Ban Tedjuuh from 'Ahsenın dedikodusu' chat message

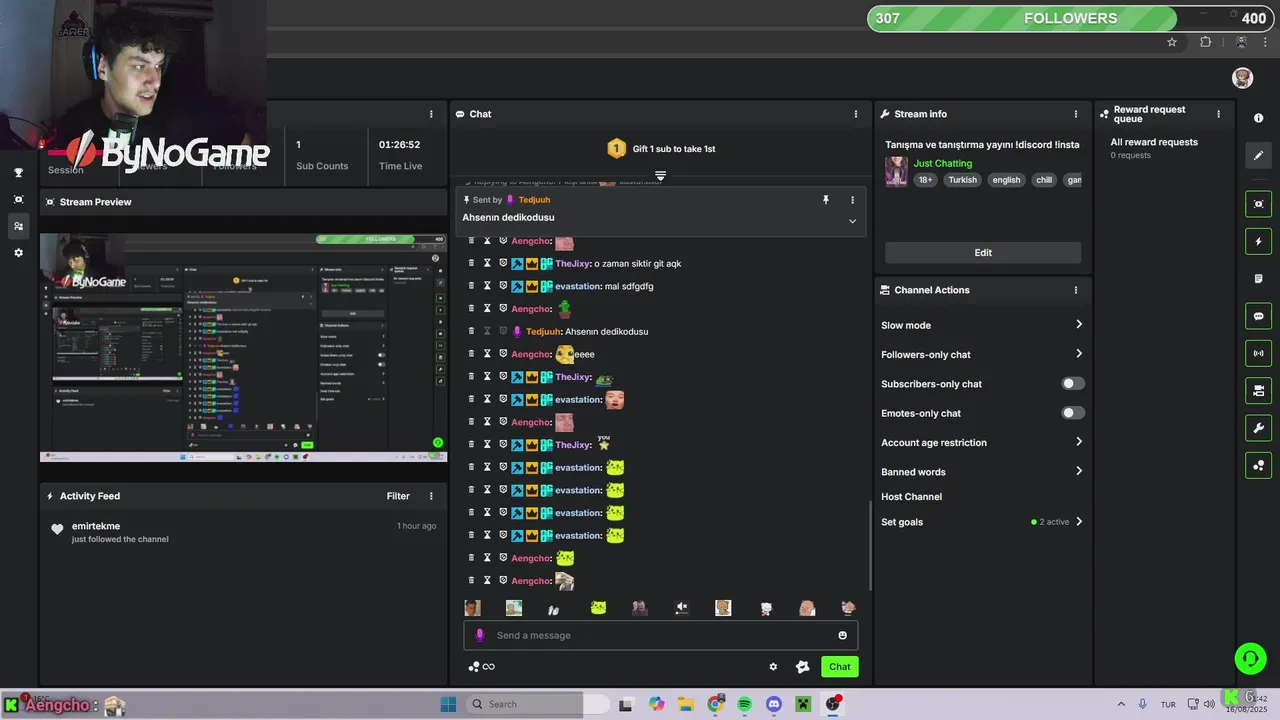point(503,331)
